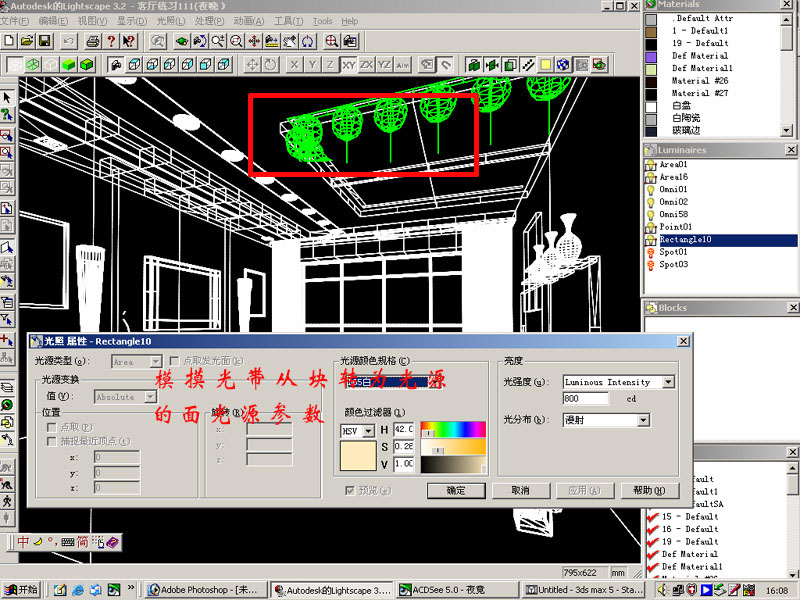Click the Print icon
The width and height of the screenshot is (800, 600).
92,41
